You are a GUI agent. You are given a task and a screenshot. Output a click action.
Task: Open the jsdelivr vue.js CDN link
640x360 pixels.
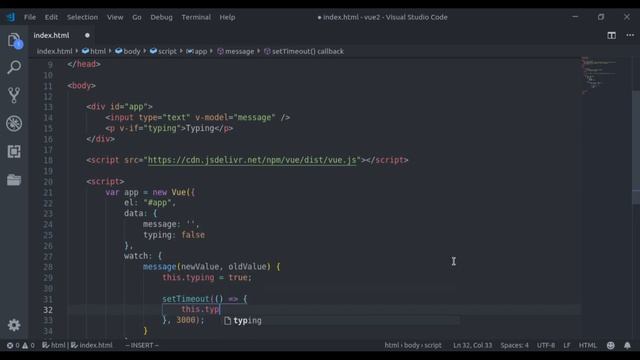(x=252, y=160)
